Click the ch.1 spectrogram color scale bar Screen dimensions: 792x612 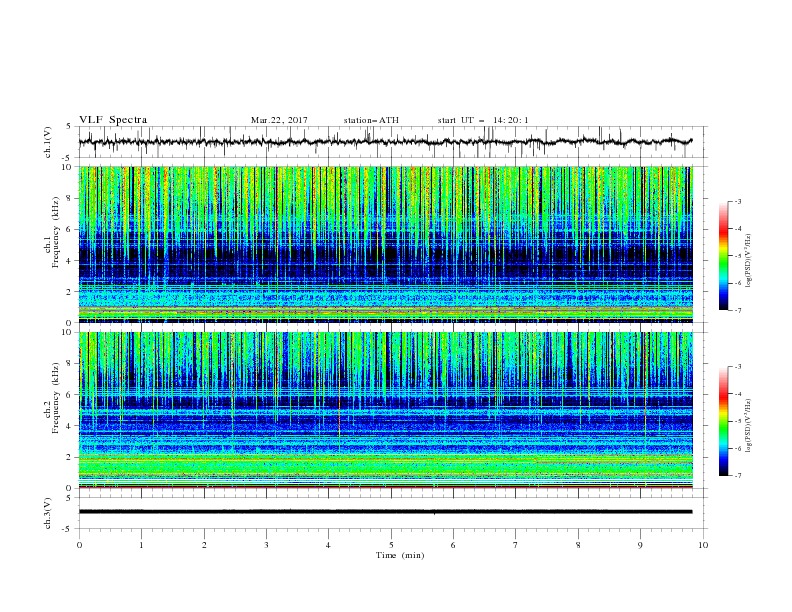723,256
